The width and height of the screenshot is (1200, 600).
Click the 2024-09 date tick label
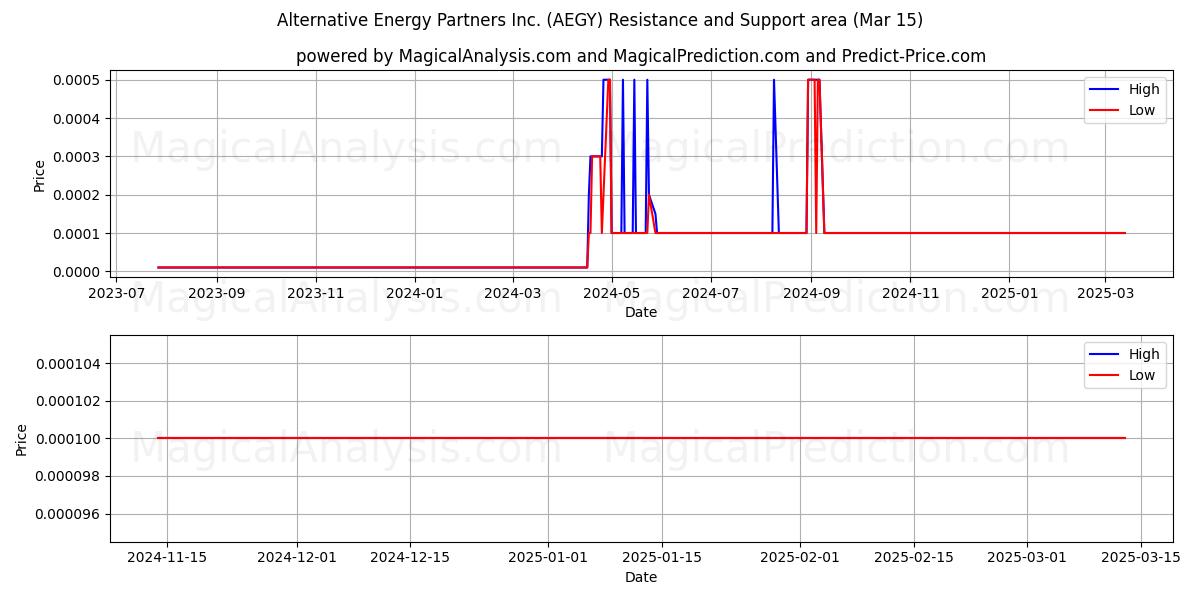(810, 293)
